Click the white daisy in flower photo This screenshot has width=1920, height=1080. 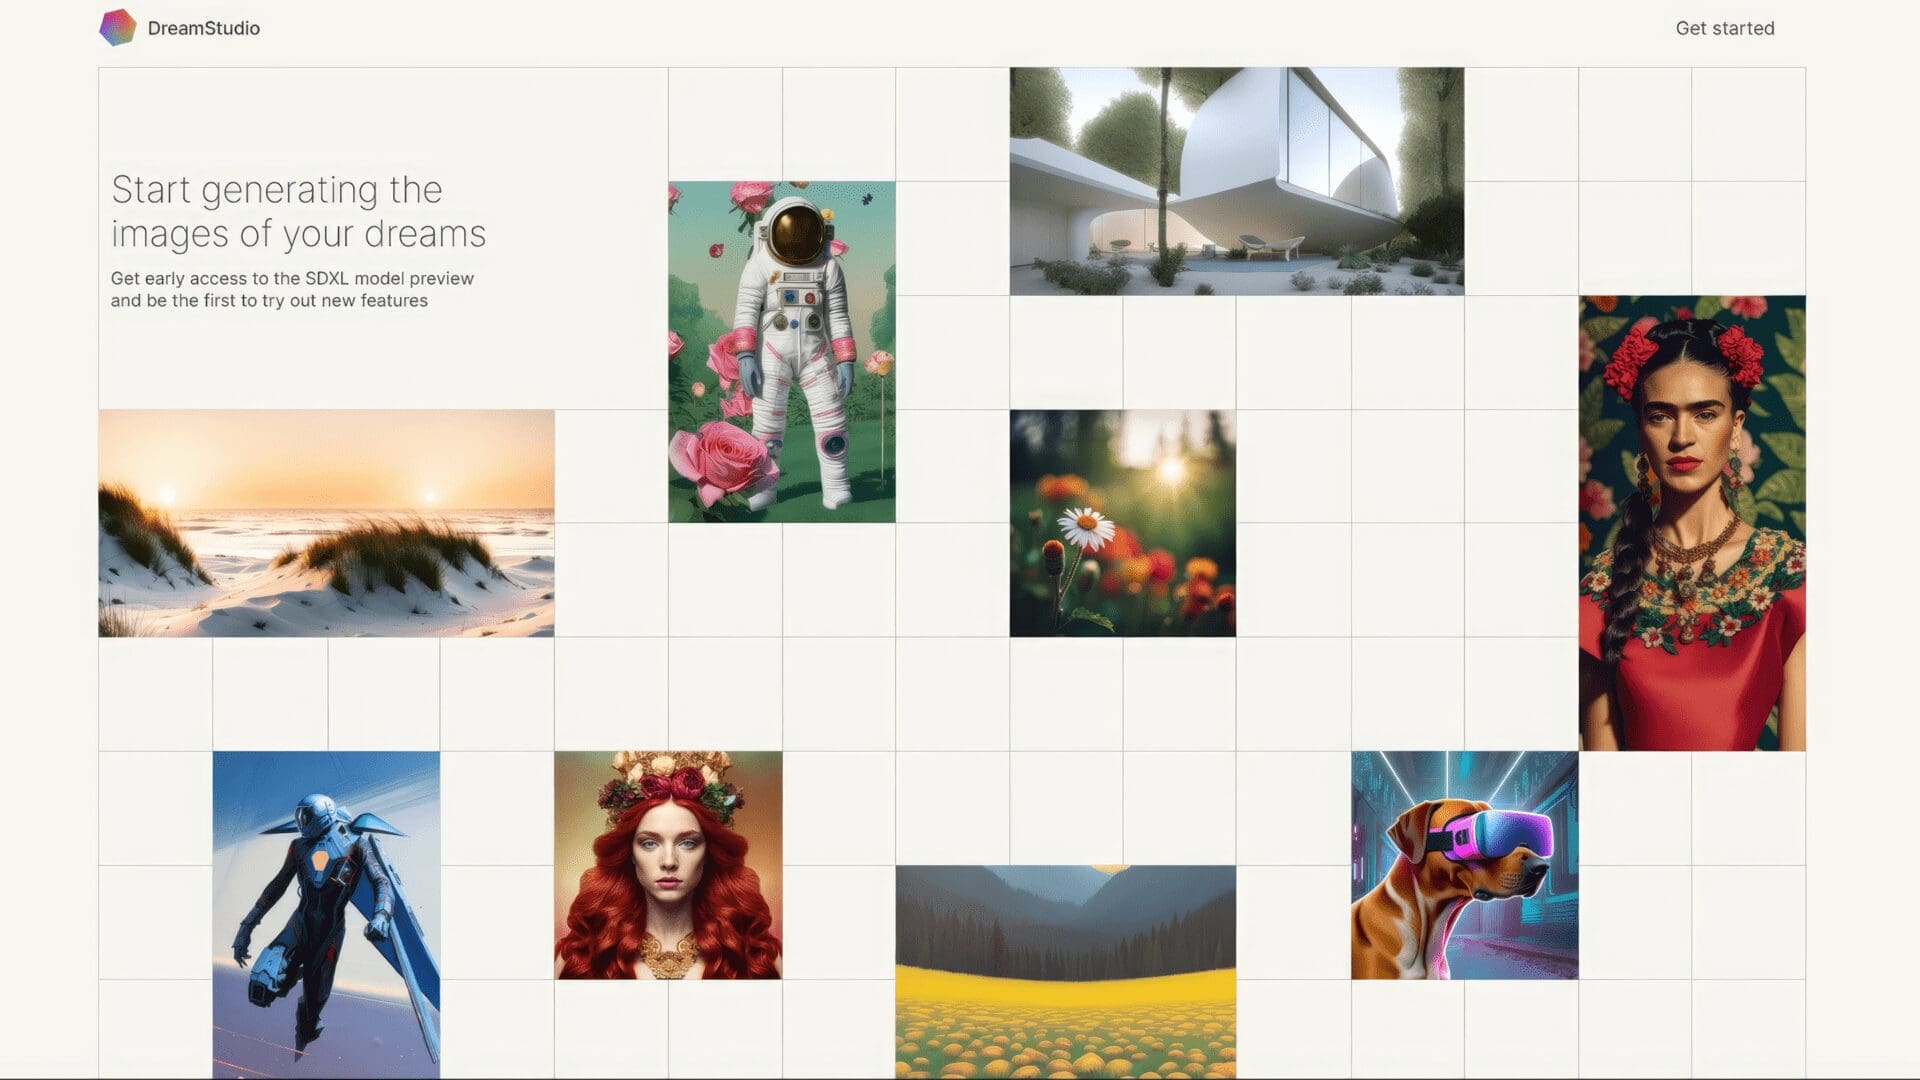pos(1086,528)
